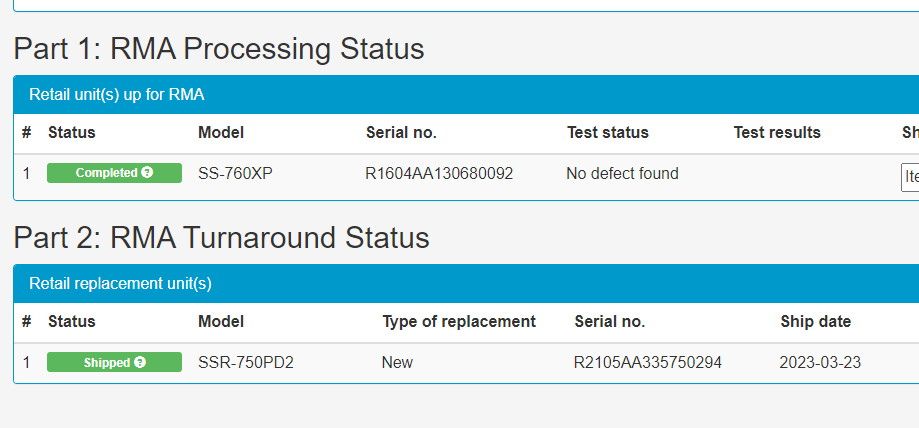Click the Test results column header
Screen dimensions: 919x428
[777, 133]
